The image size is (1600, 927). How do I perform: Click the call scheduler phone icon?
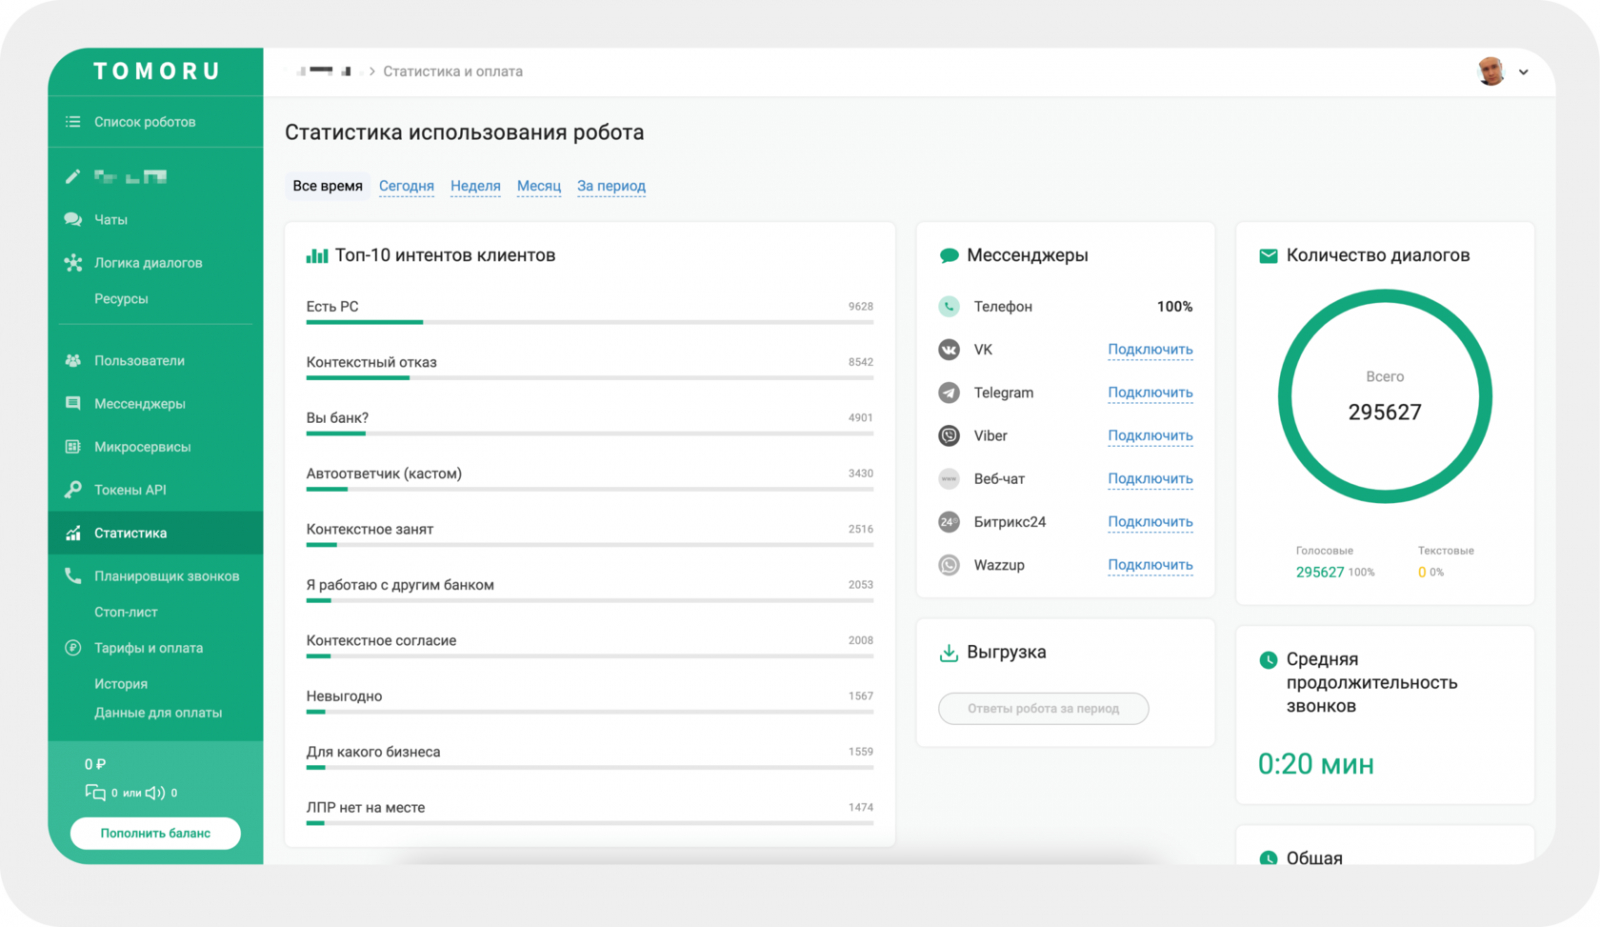73,576
